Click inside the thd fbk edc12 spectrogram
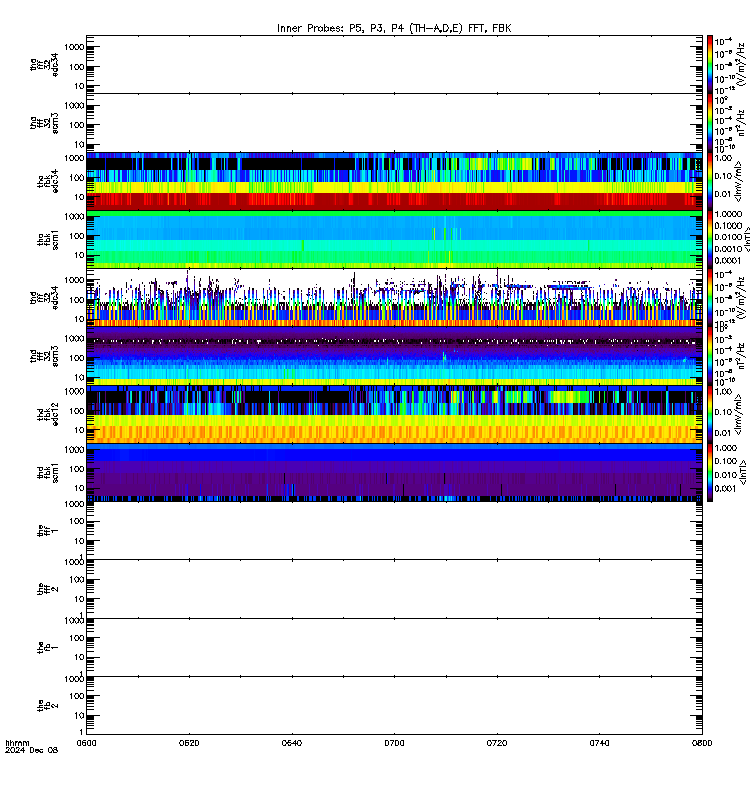 pyautogui.click(x=394, y=414)
